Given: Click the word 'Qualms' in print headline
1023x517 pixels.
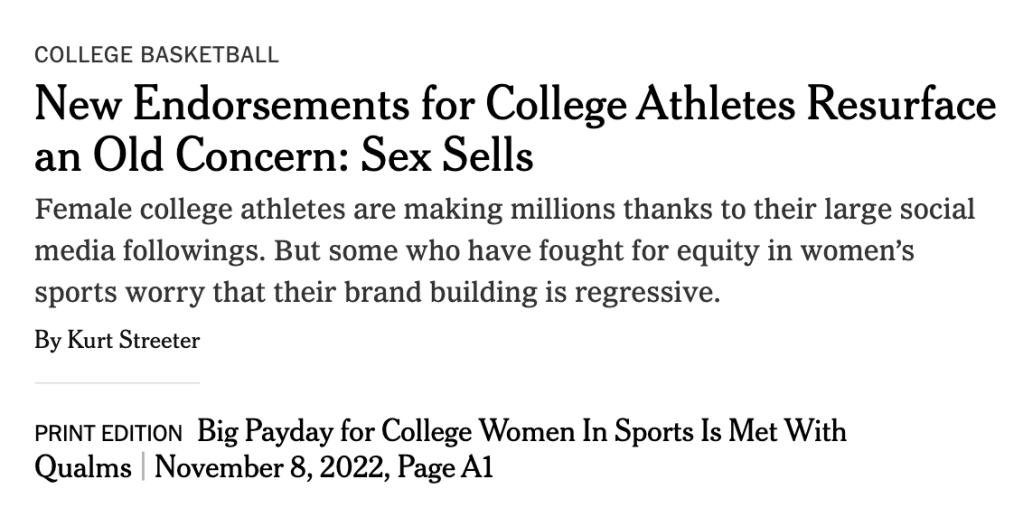Looking at the screenshot, I should tap(83, 467).
